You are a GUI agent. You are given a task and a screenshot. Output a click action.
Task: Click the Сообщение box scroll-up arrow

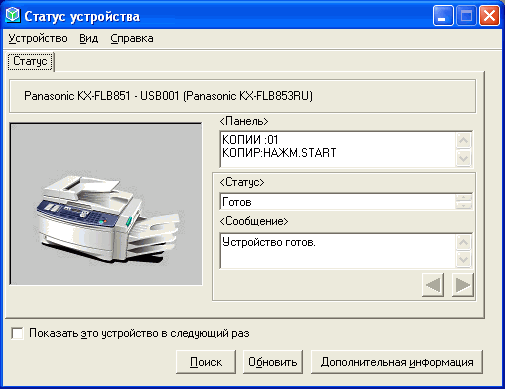tap(463, 242)
